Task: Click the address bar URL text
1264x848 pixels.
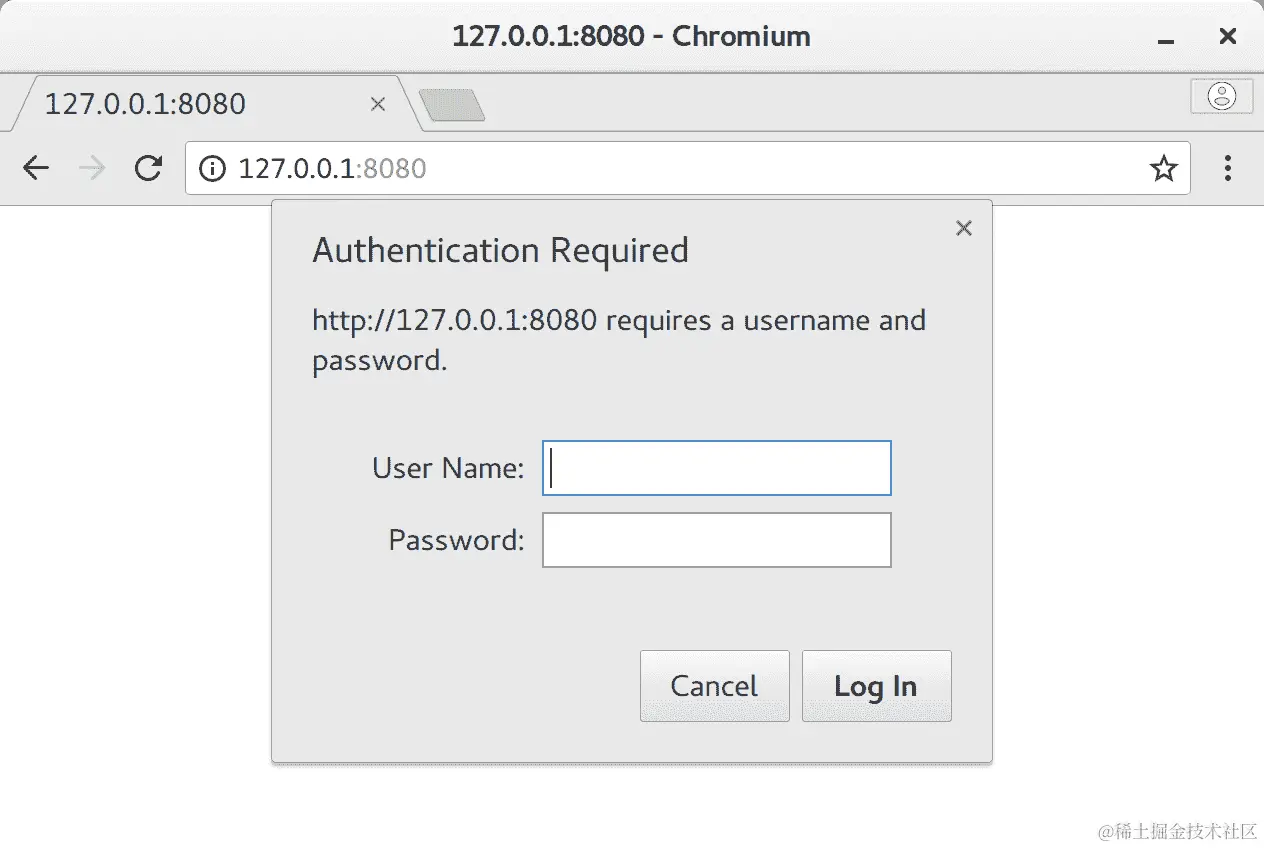Action: pos(333,168)
